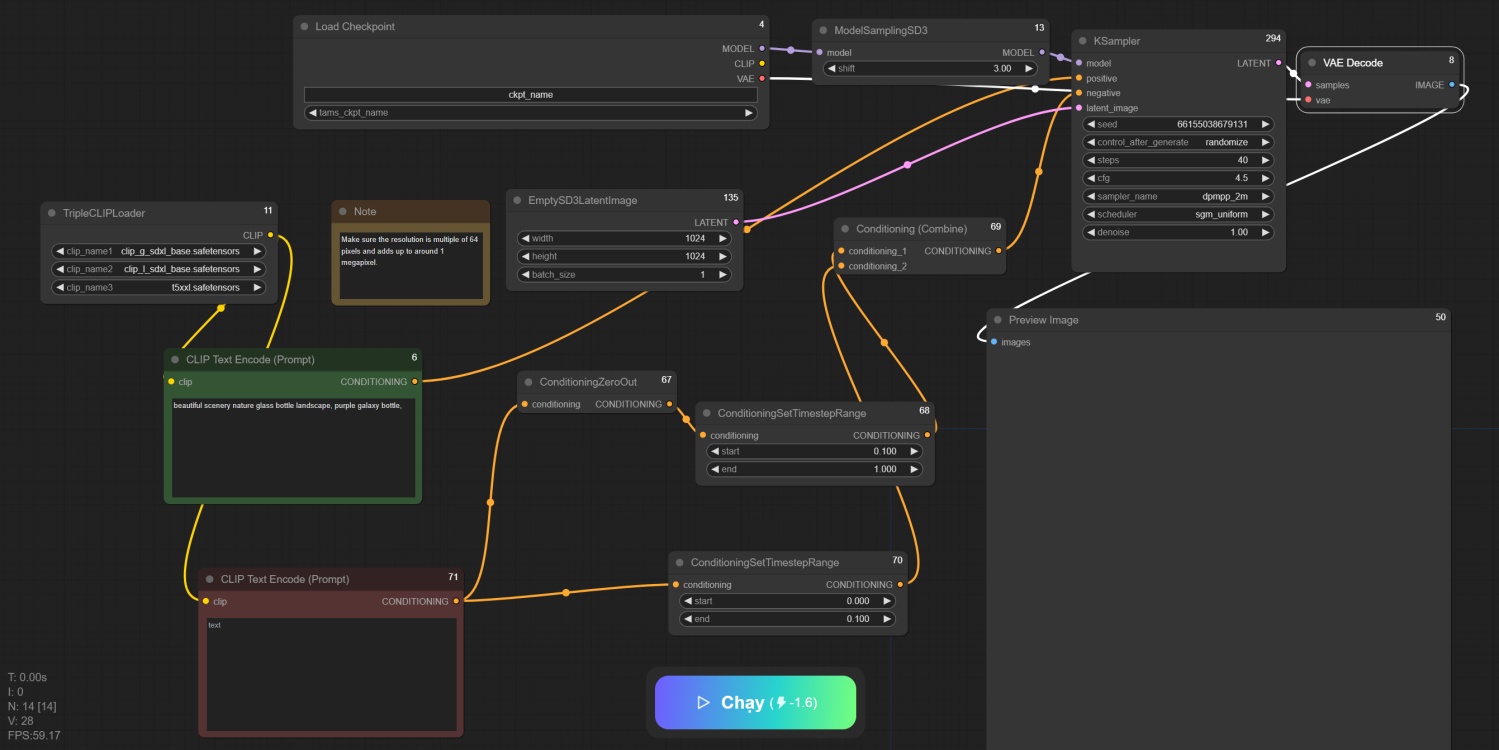Open clip_name1 clip_g_sdxl_base dropdown
1499x750 pixels.
[159, 251]
